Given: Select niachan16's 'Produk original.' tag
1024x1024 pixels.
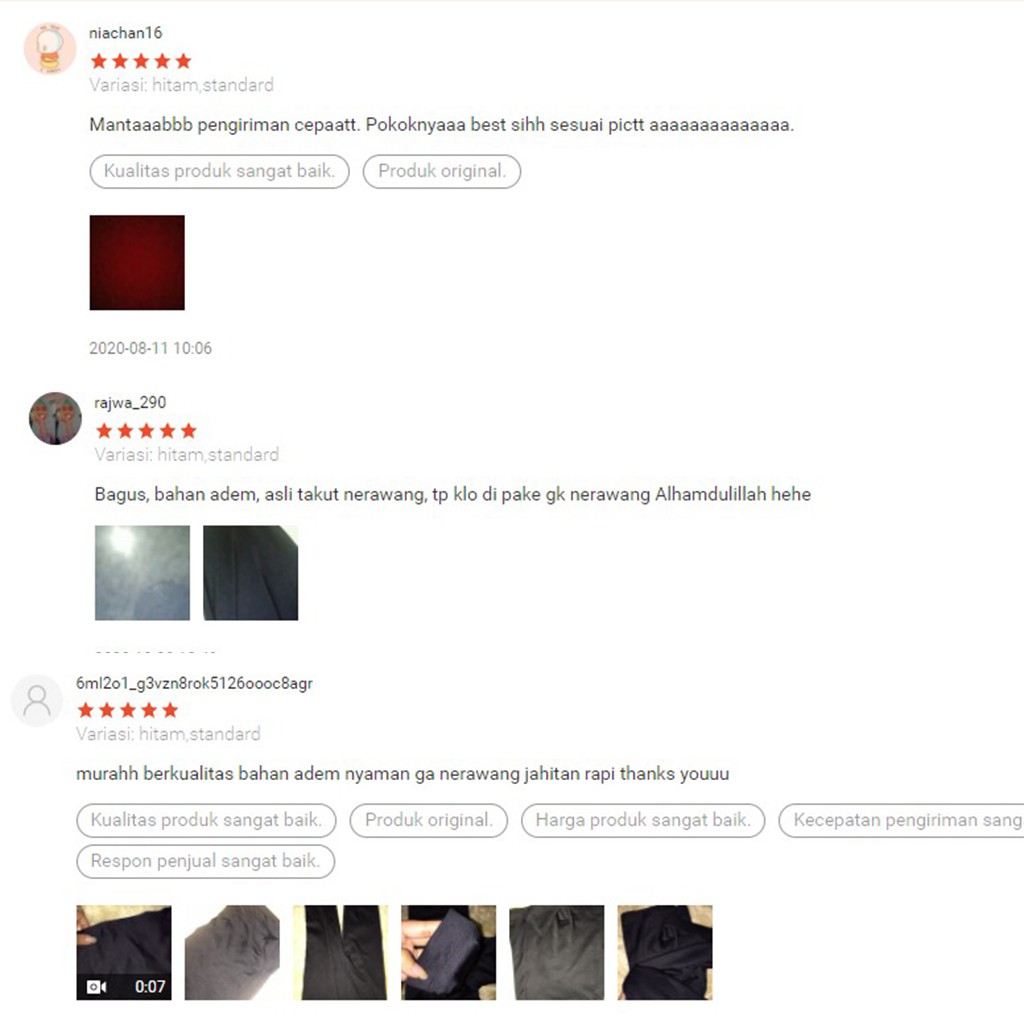Looking at the screenshot, I should click(442, 171).
